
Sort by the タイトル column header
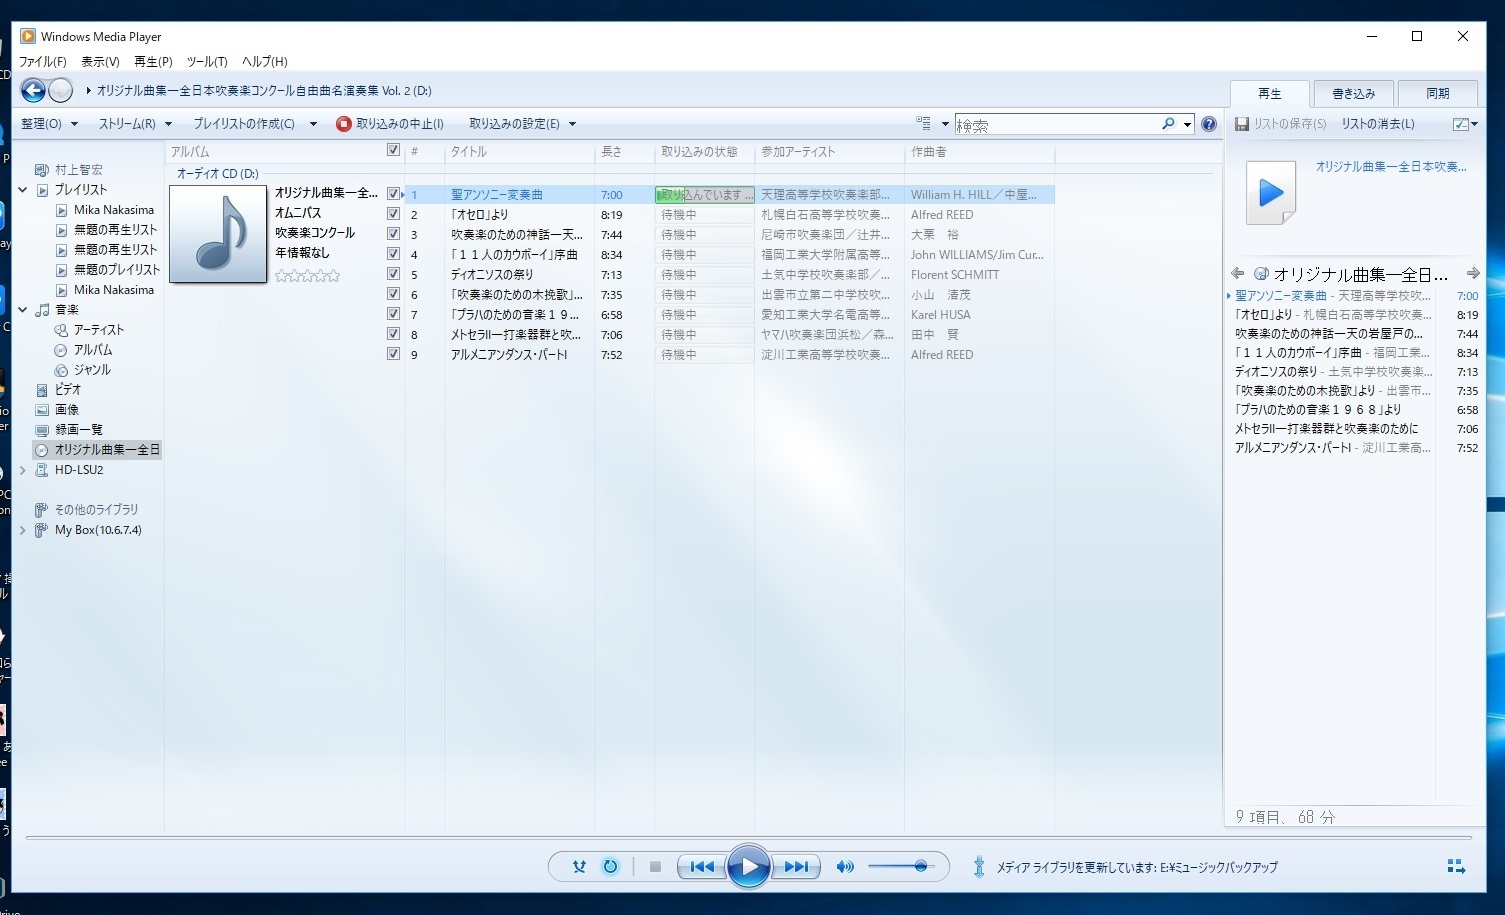[x=519, y=152]
